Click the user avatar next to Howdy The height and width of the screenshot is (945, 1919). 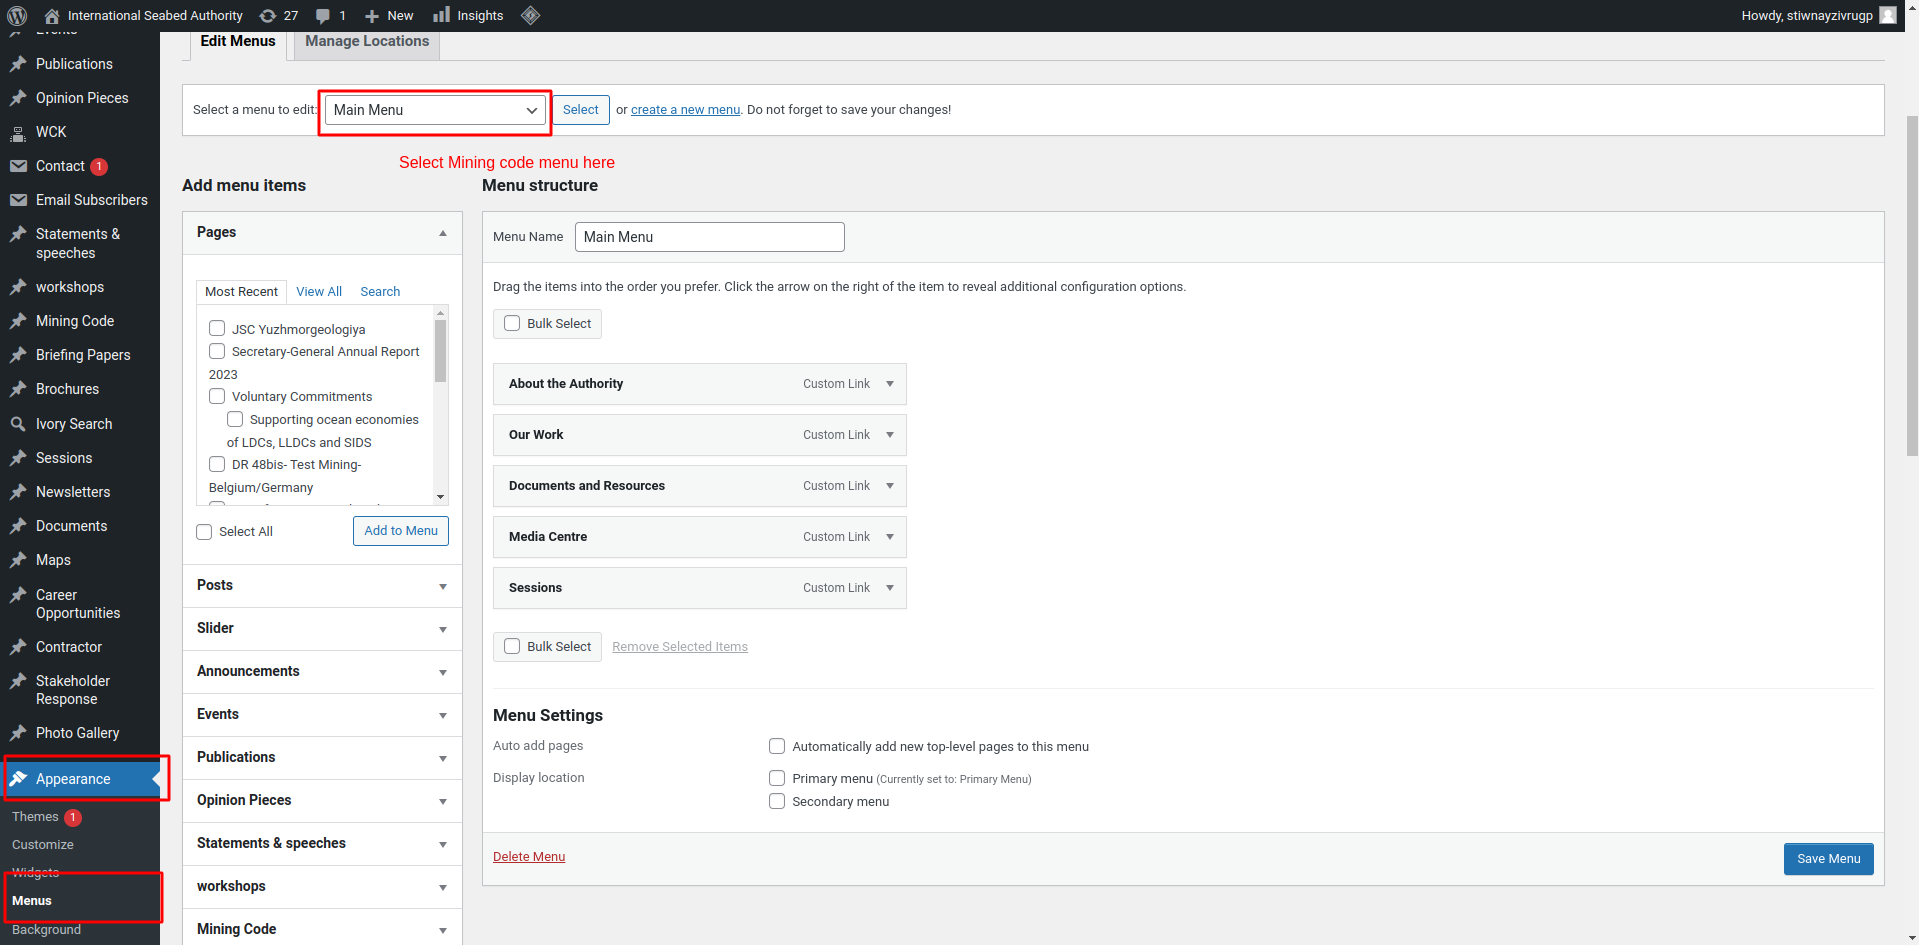click(1888, 15)
